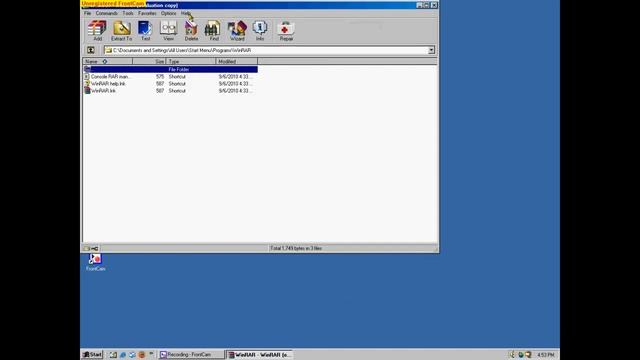Viewport: 640px width, 360px height.
Task: Click the WinRAR help.lnk file icon
Action: [x=87, y=84]
